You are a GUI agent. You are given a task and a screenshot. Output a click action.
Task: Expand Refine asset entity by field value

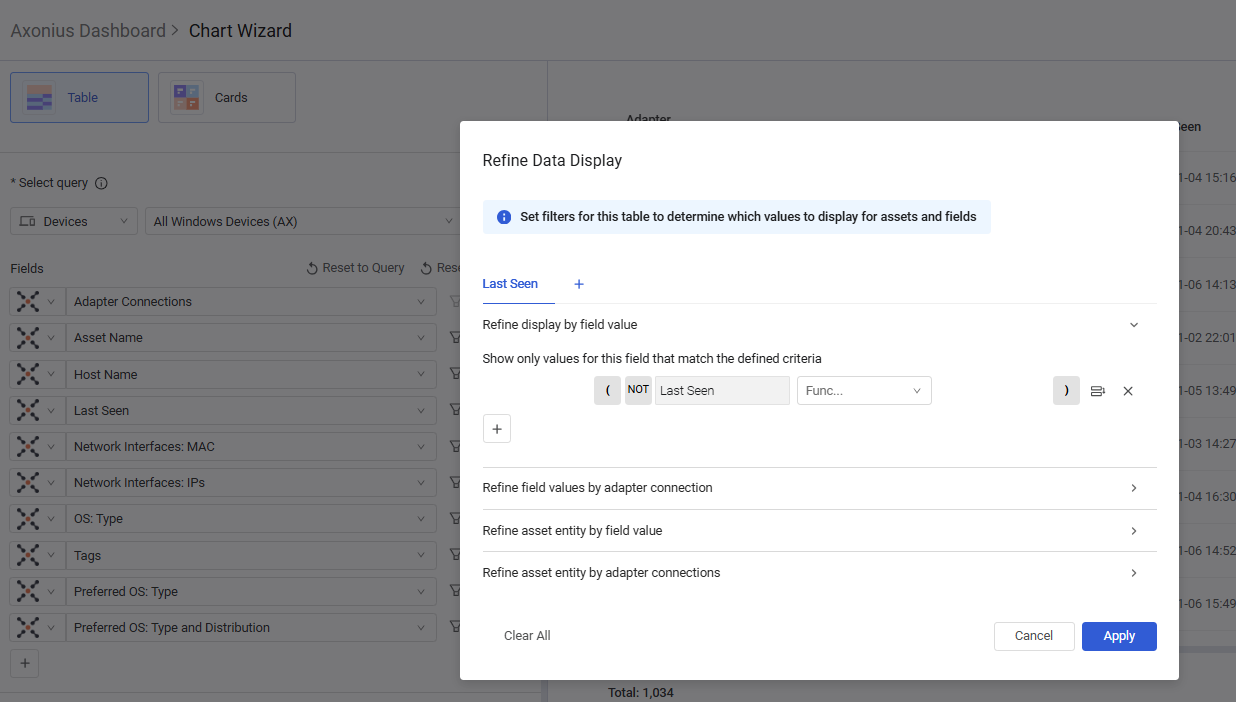point(819,531)
